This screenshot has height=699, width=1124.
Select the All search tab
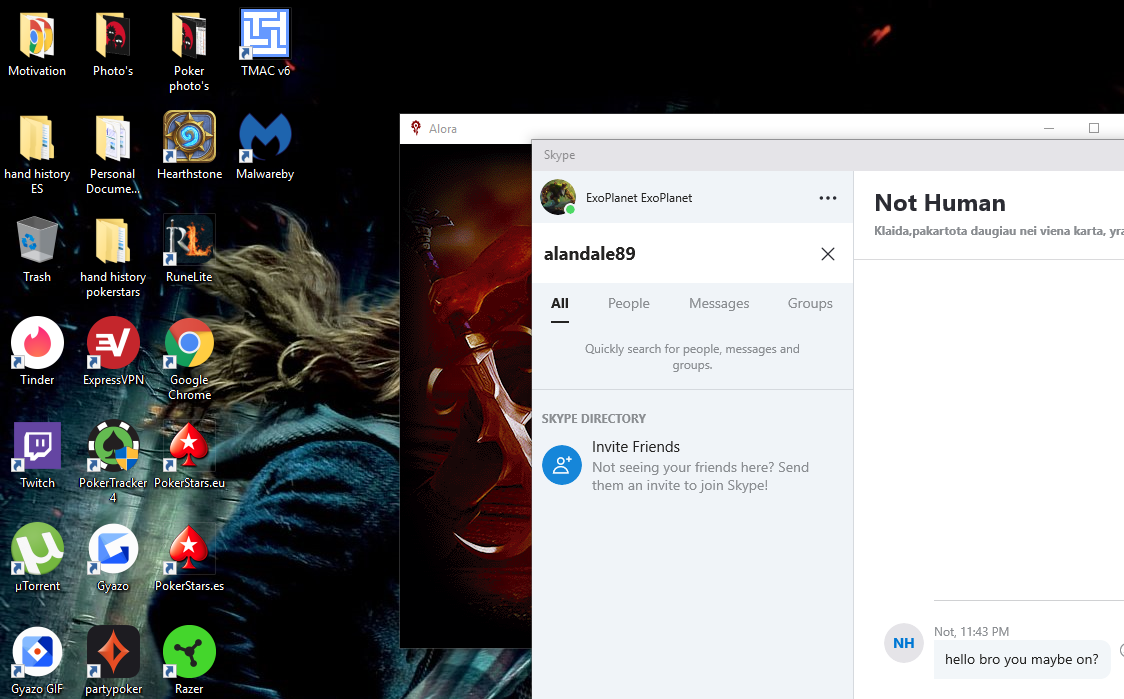(x=560, y=303)
